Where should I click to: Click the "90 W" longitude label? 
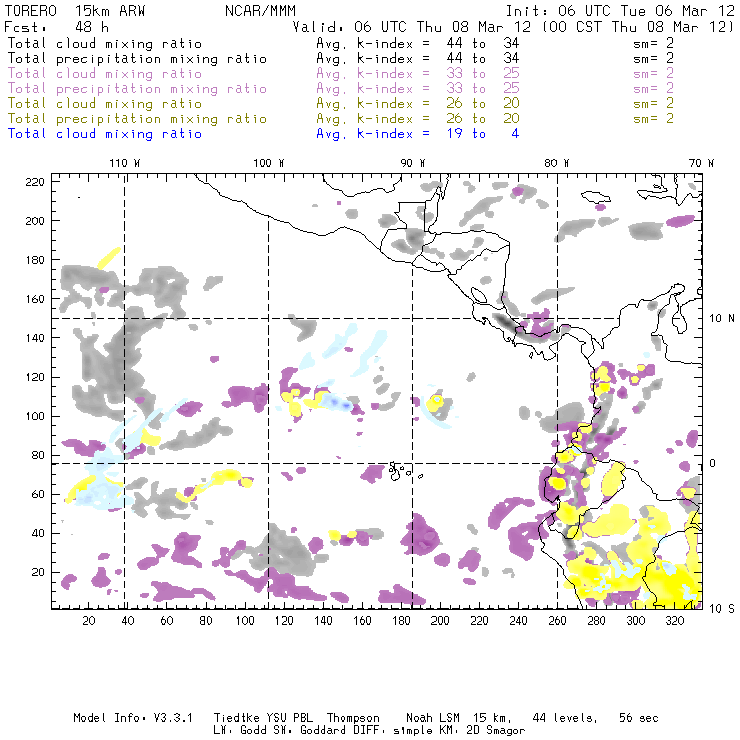click(413, 163)
